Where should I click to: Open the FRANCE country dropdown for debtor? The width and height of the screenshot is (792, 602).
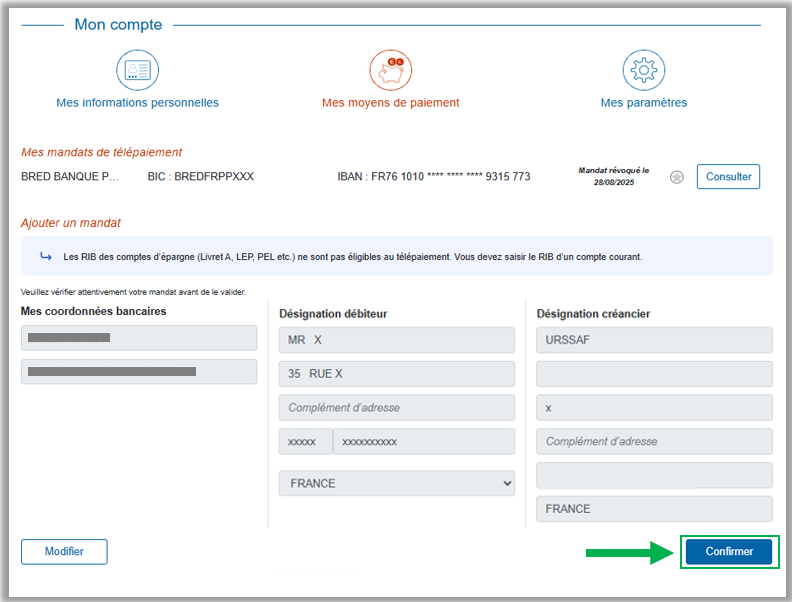coord(397,483)
